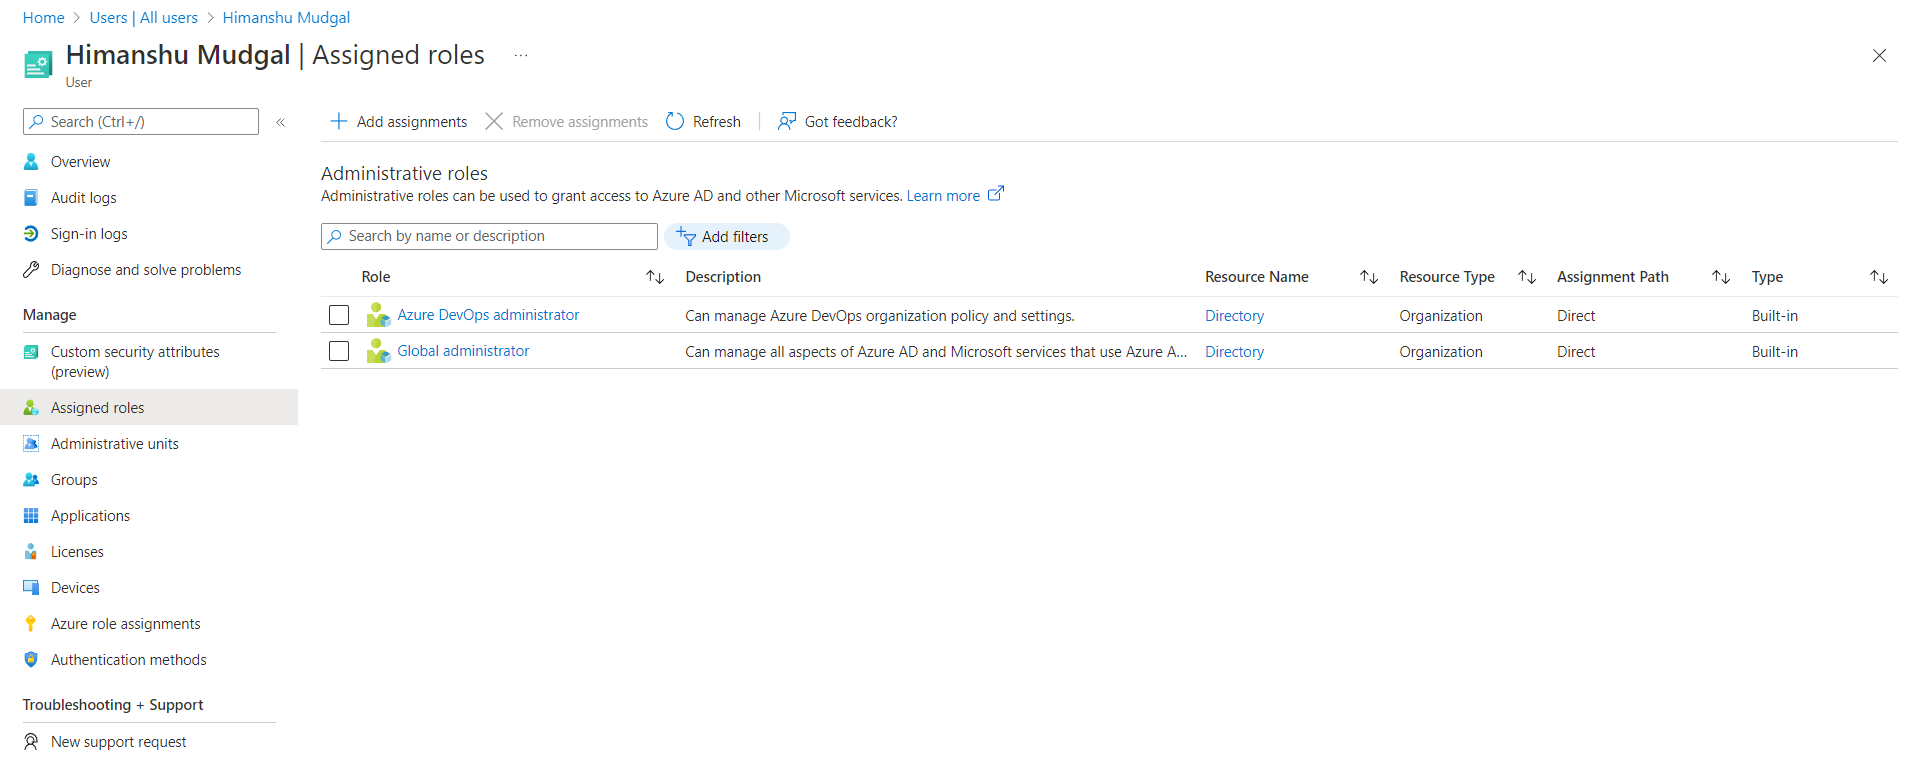
Task: Click the Got feedback person icon
Action: (x=787, y=121)
